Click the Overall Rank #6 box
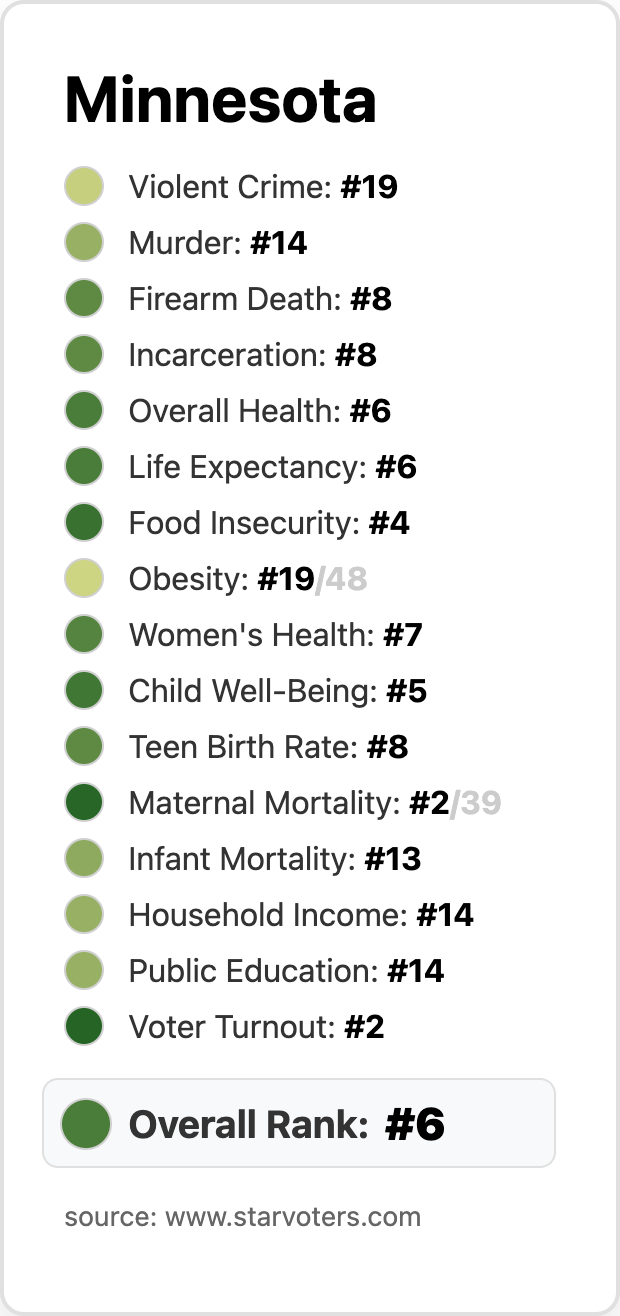Image resolution: width=620 pixels, height=1316 pixels. pyautogui.click(x=299, y=1123)
